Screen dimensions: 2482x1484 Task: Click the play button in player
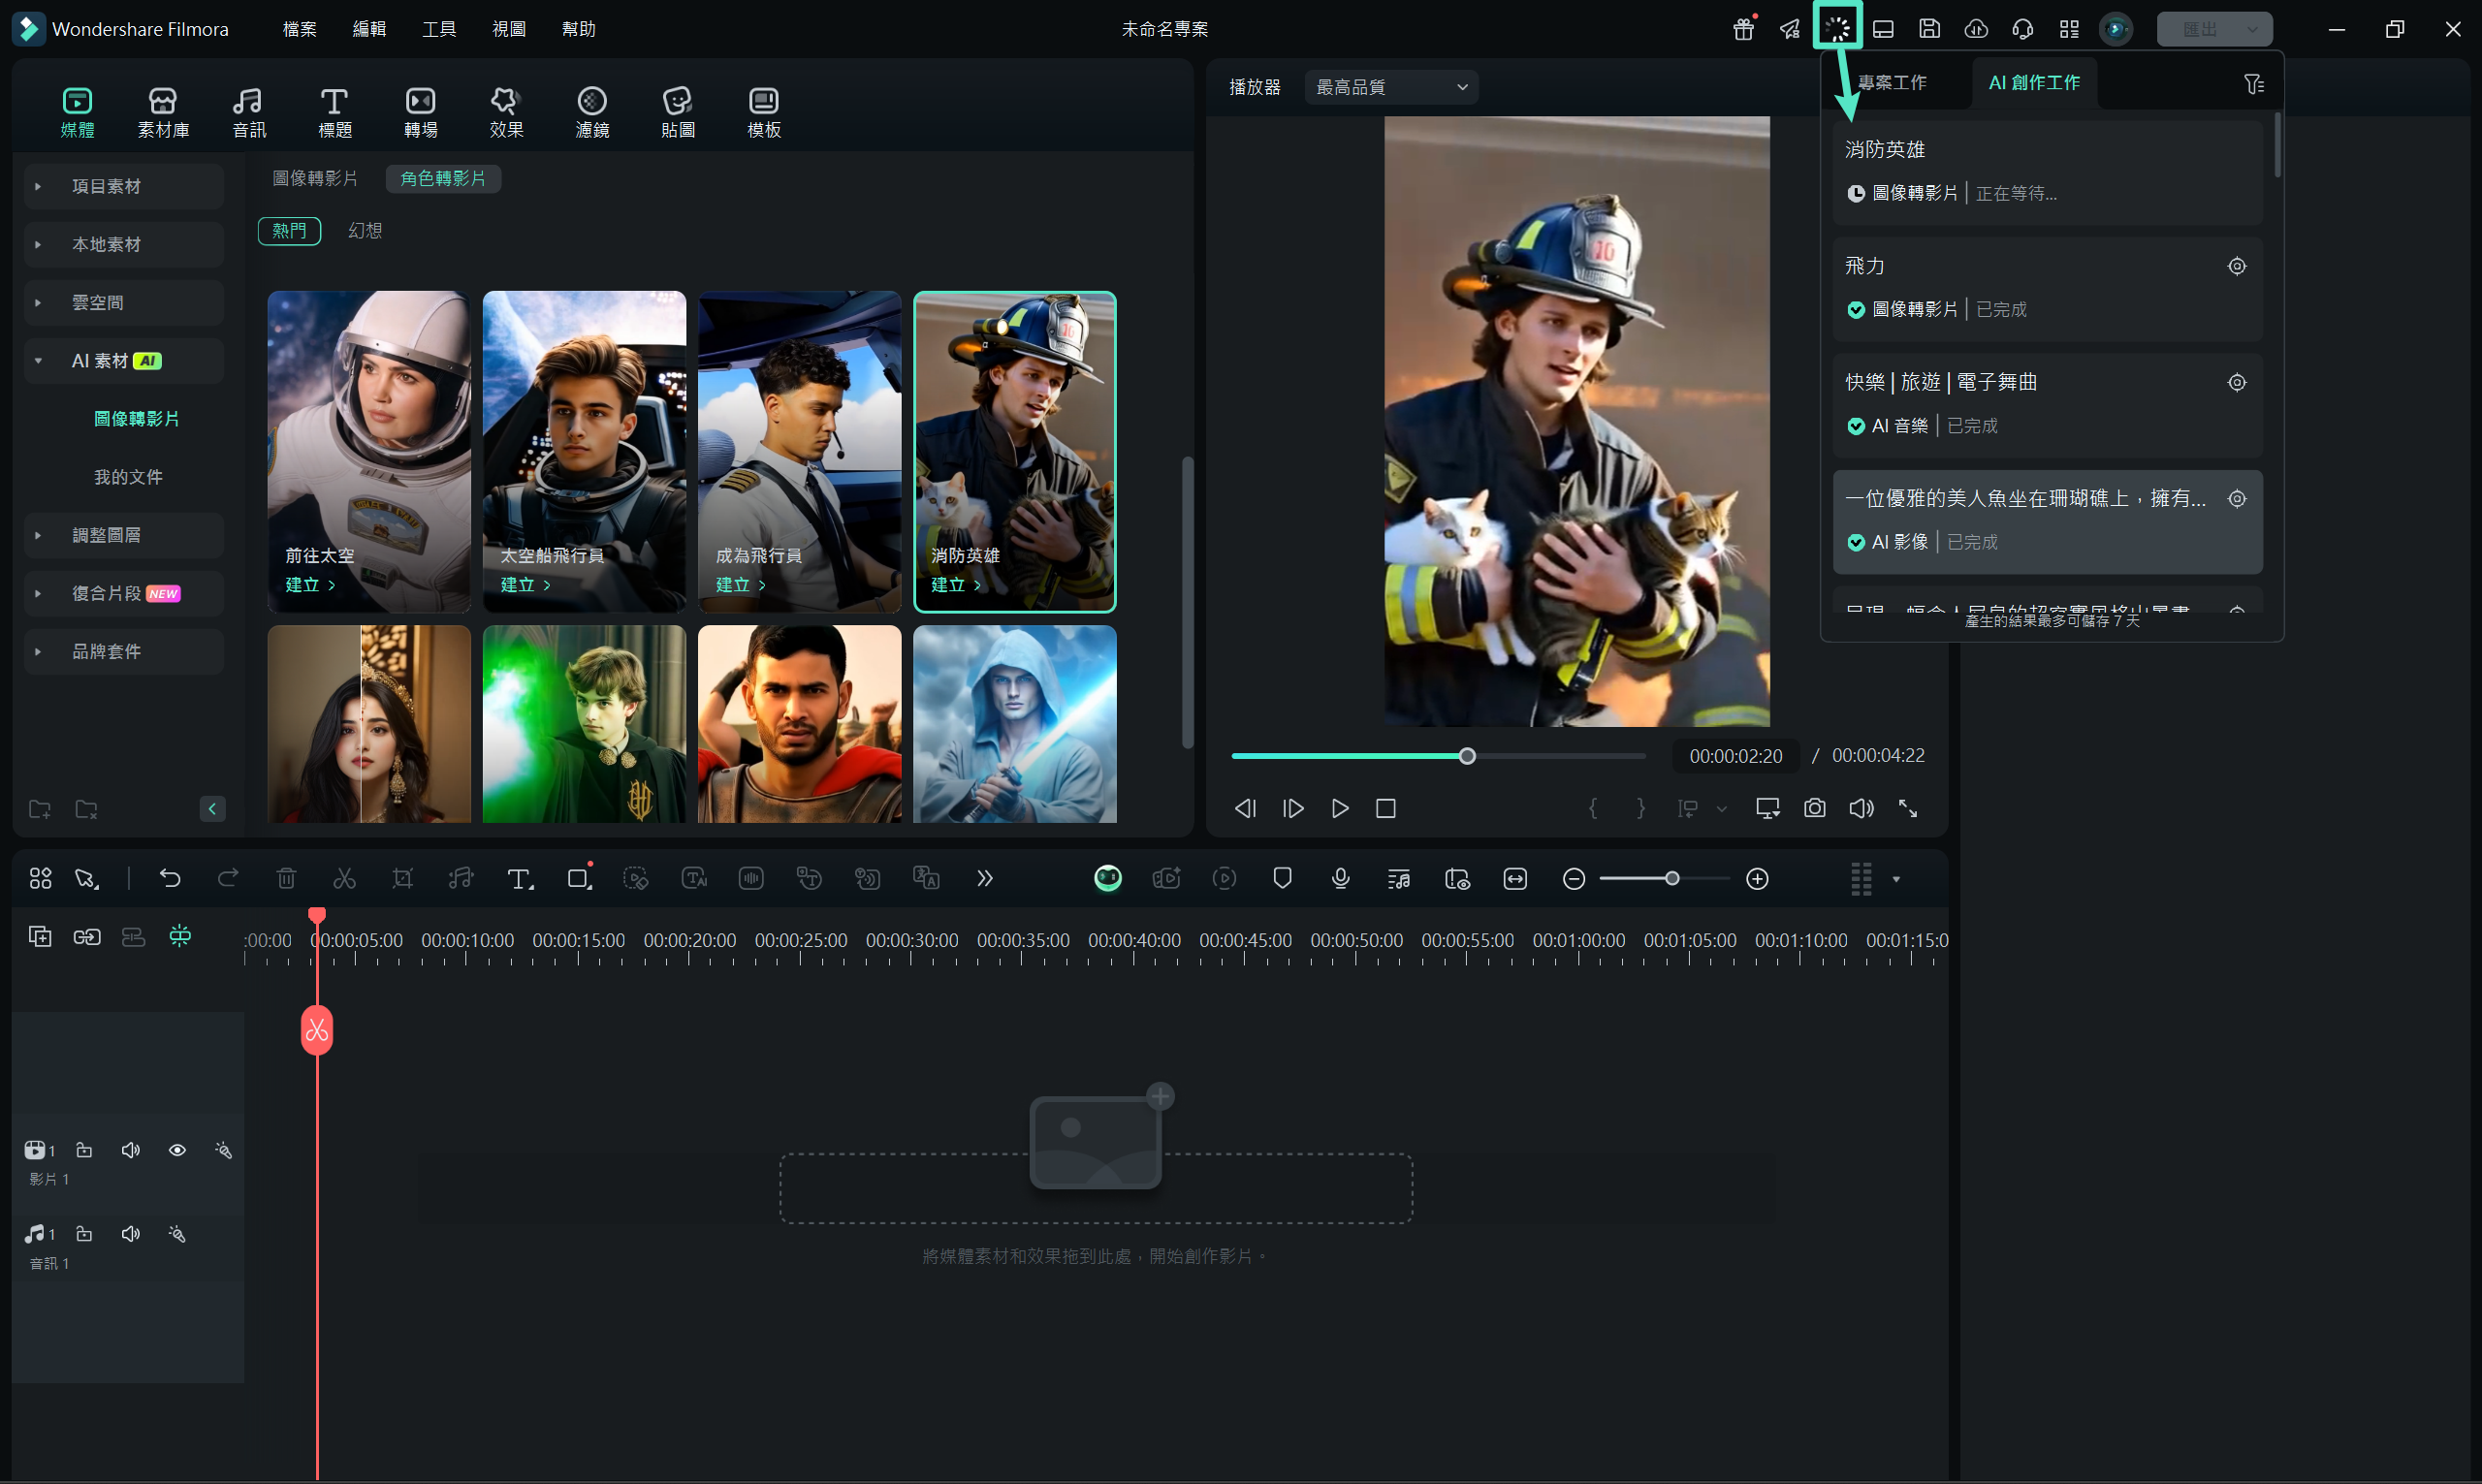click(x=1340, y=808)
